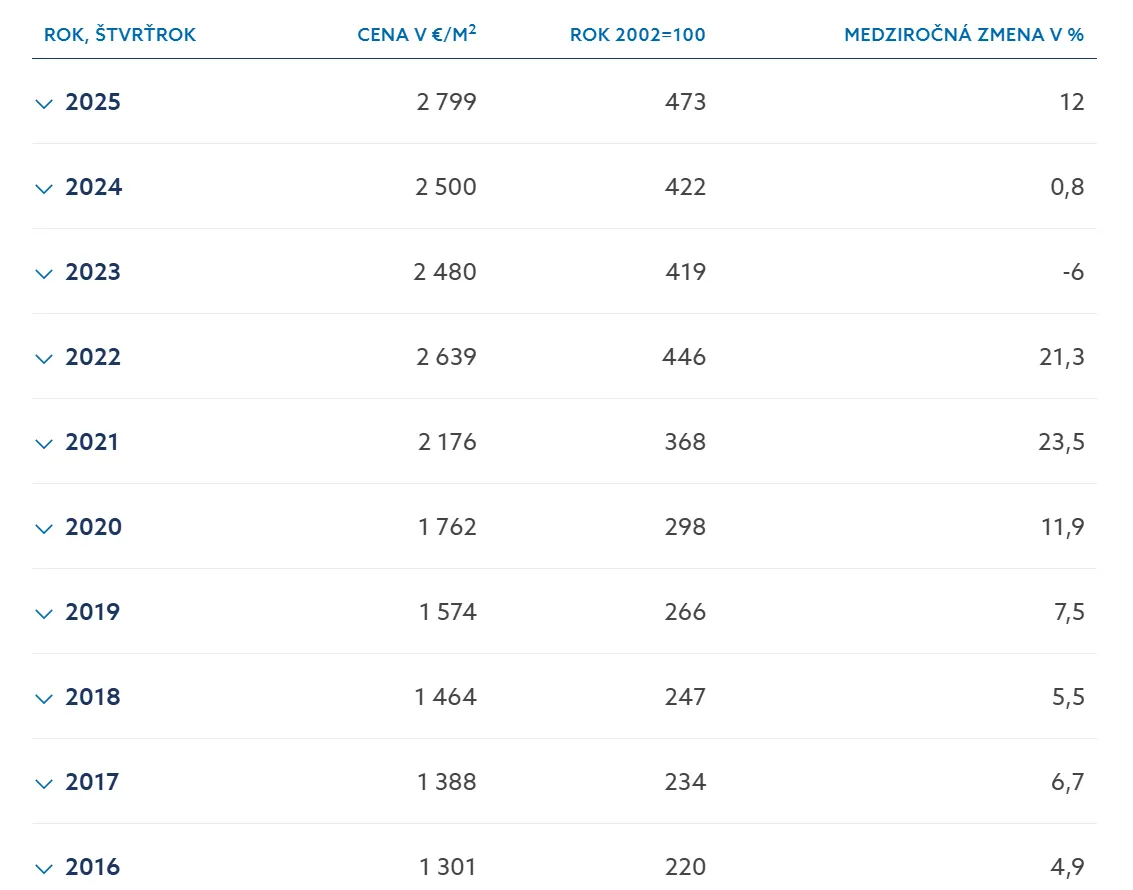Expand the 2017 row chevron
Screen dimensions: 1133x890
pyautogui.click(x=43, y=783)
